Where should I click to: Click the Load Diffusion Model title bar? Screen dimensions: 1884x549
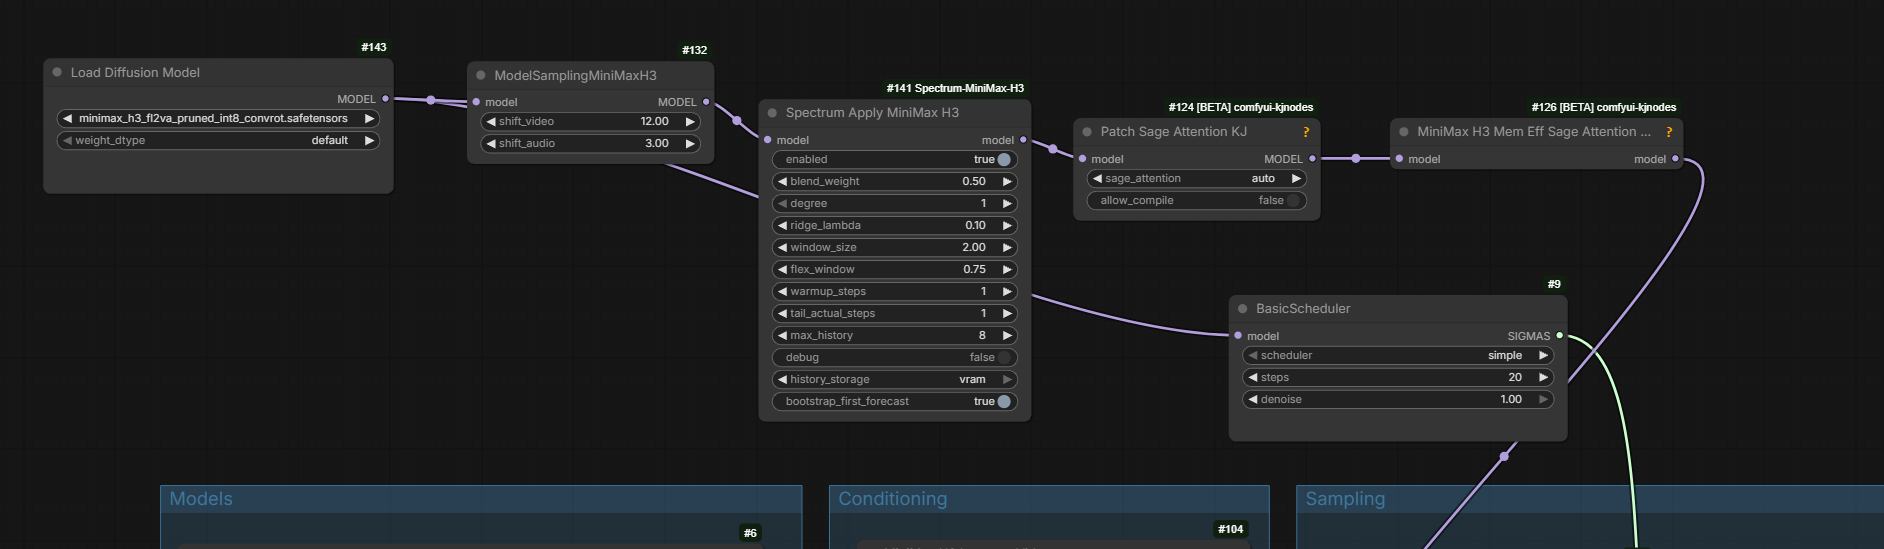coord(218,72)
